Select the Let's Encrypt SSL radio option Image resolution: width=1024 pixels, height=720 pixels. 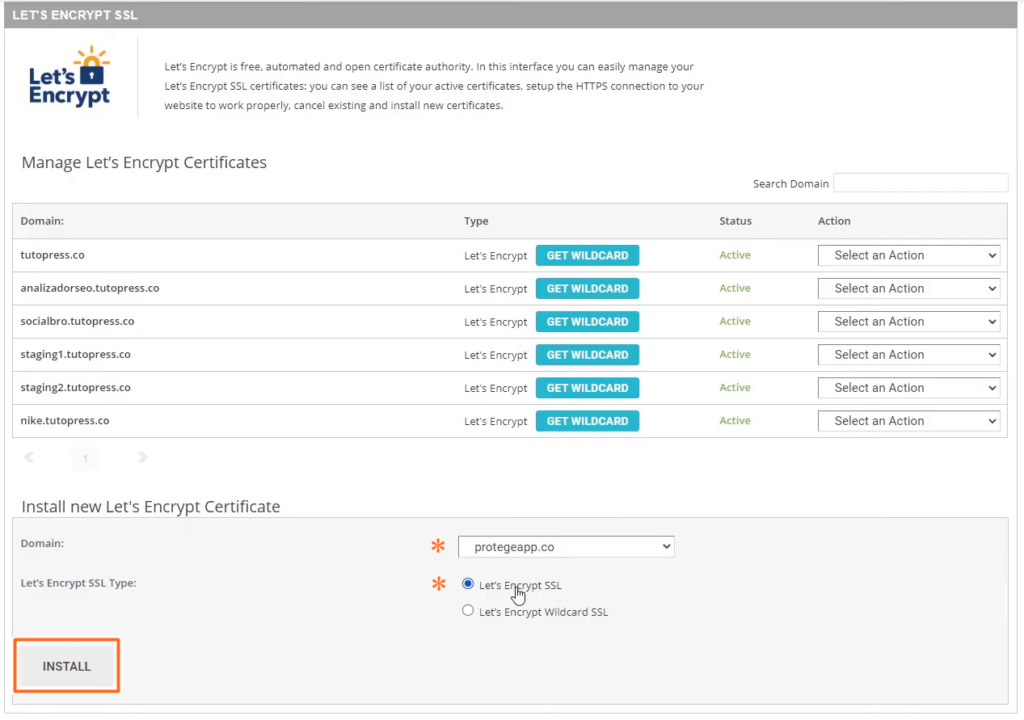(x=468, y=584)
